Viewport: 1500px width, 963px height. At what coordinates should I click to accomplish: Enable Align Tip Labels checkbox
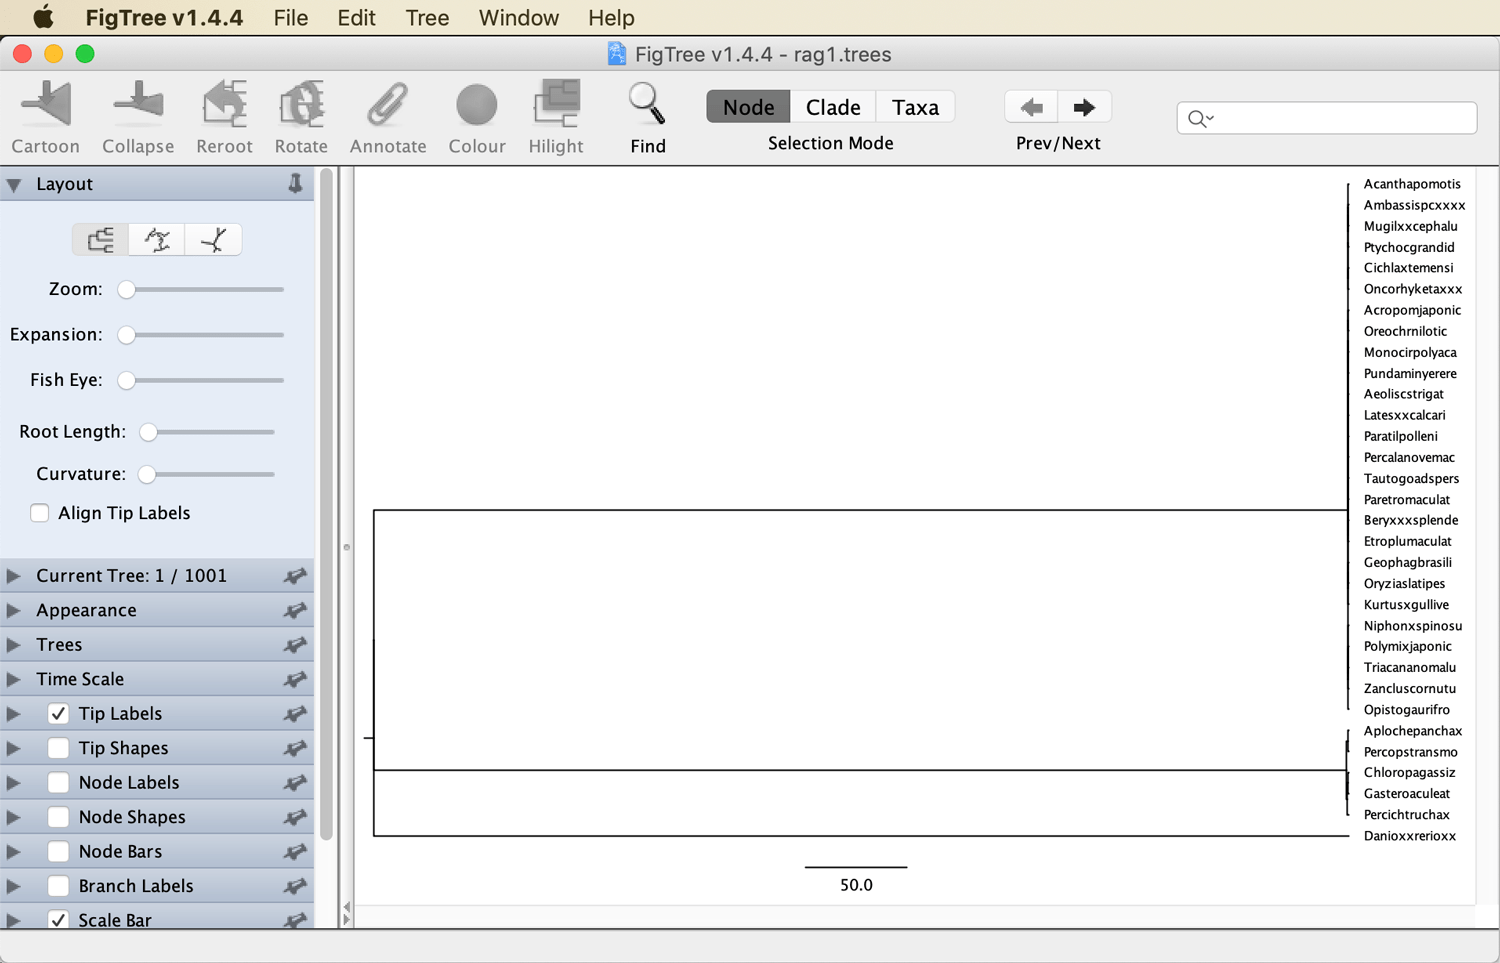40,513
